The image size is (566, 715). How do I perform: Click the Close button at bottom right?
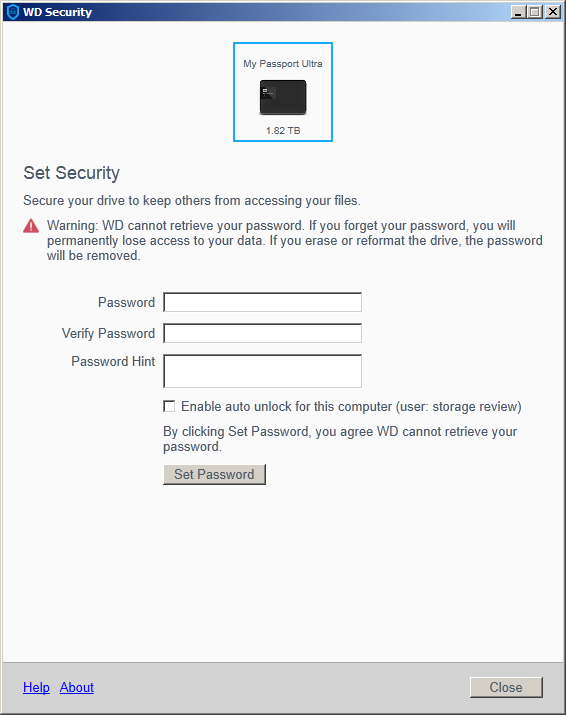click(506, 687)
